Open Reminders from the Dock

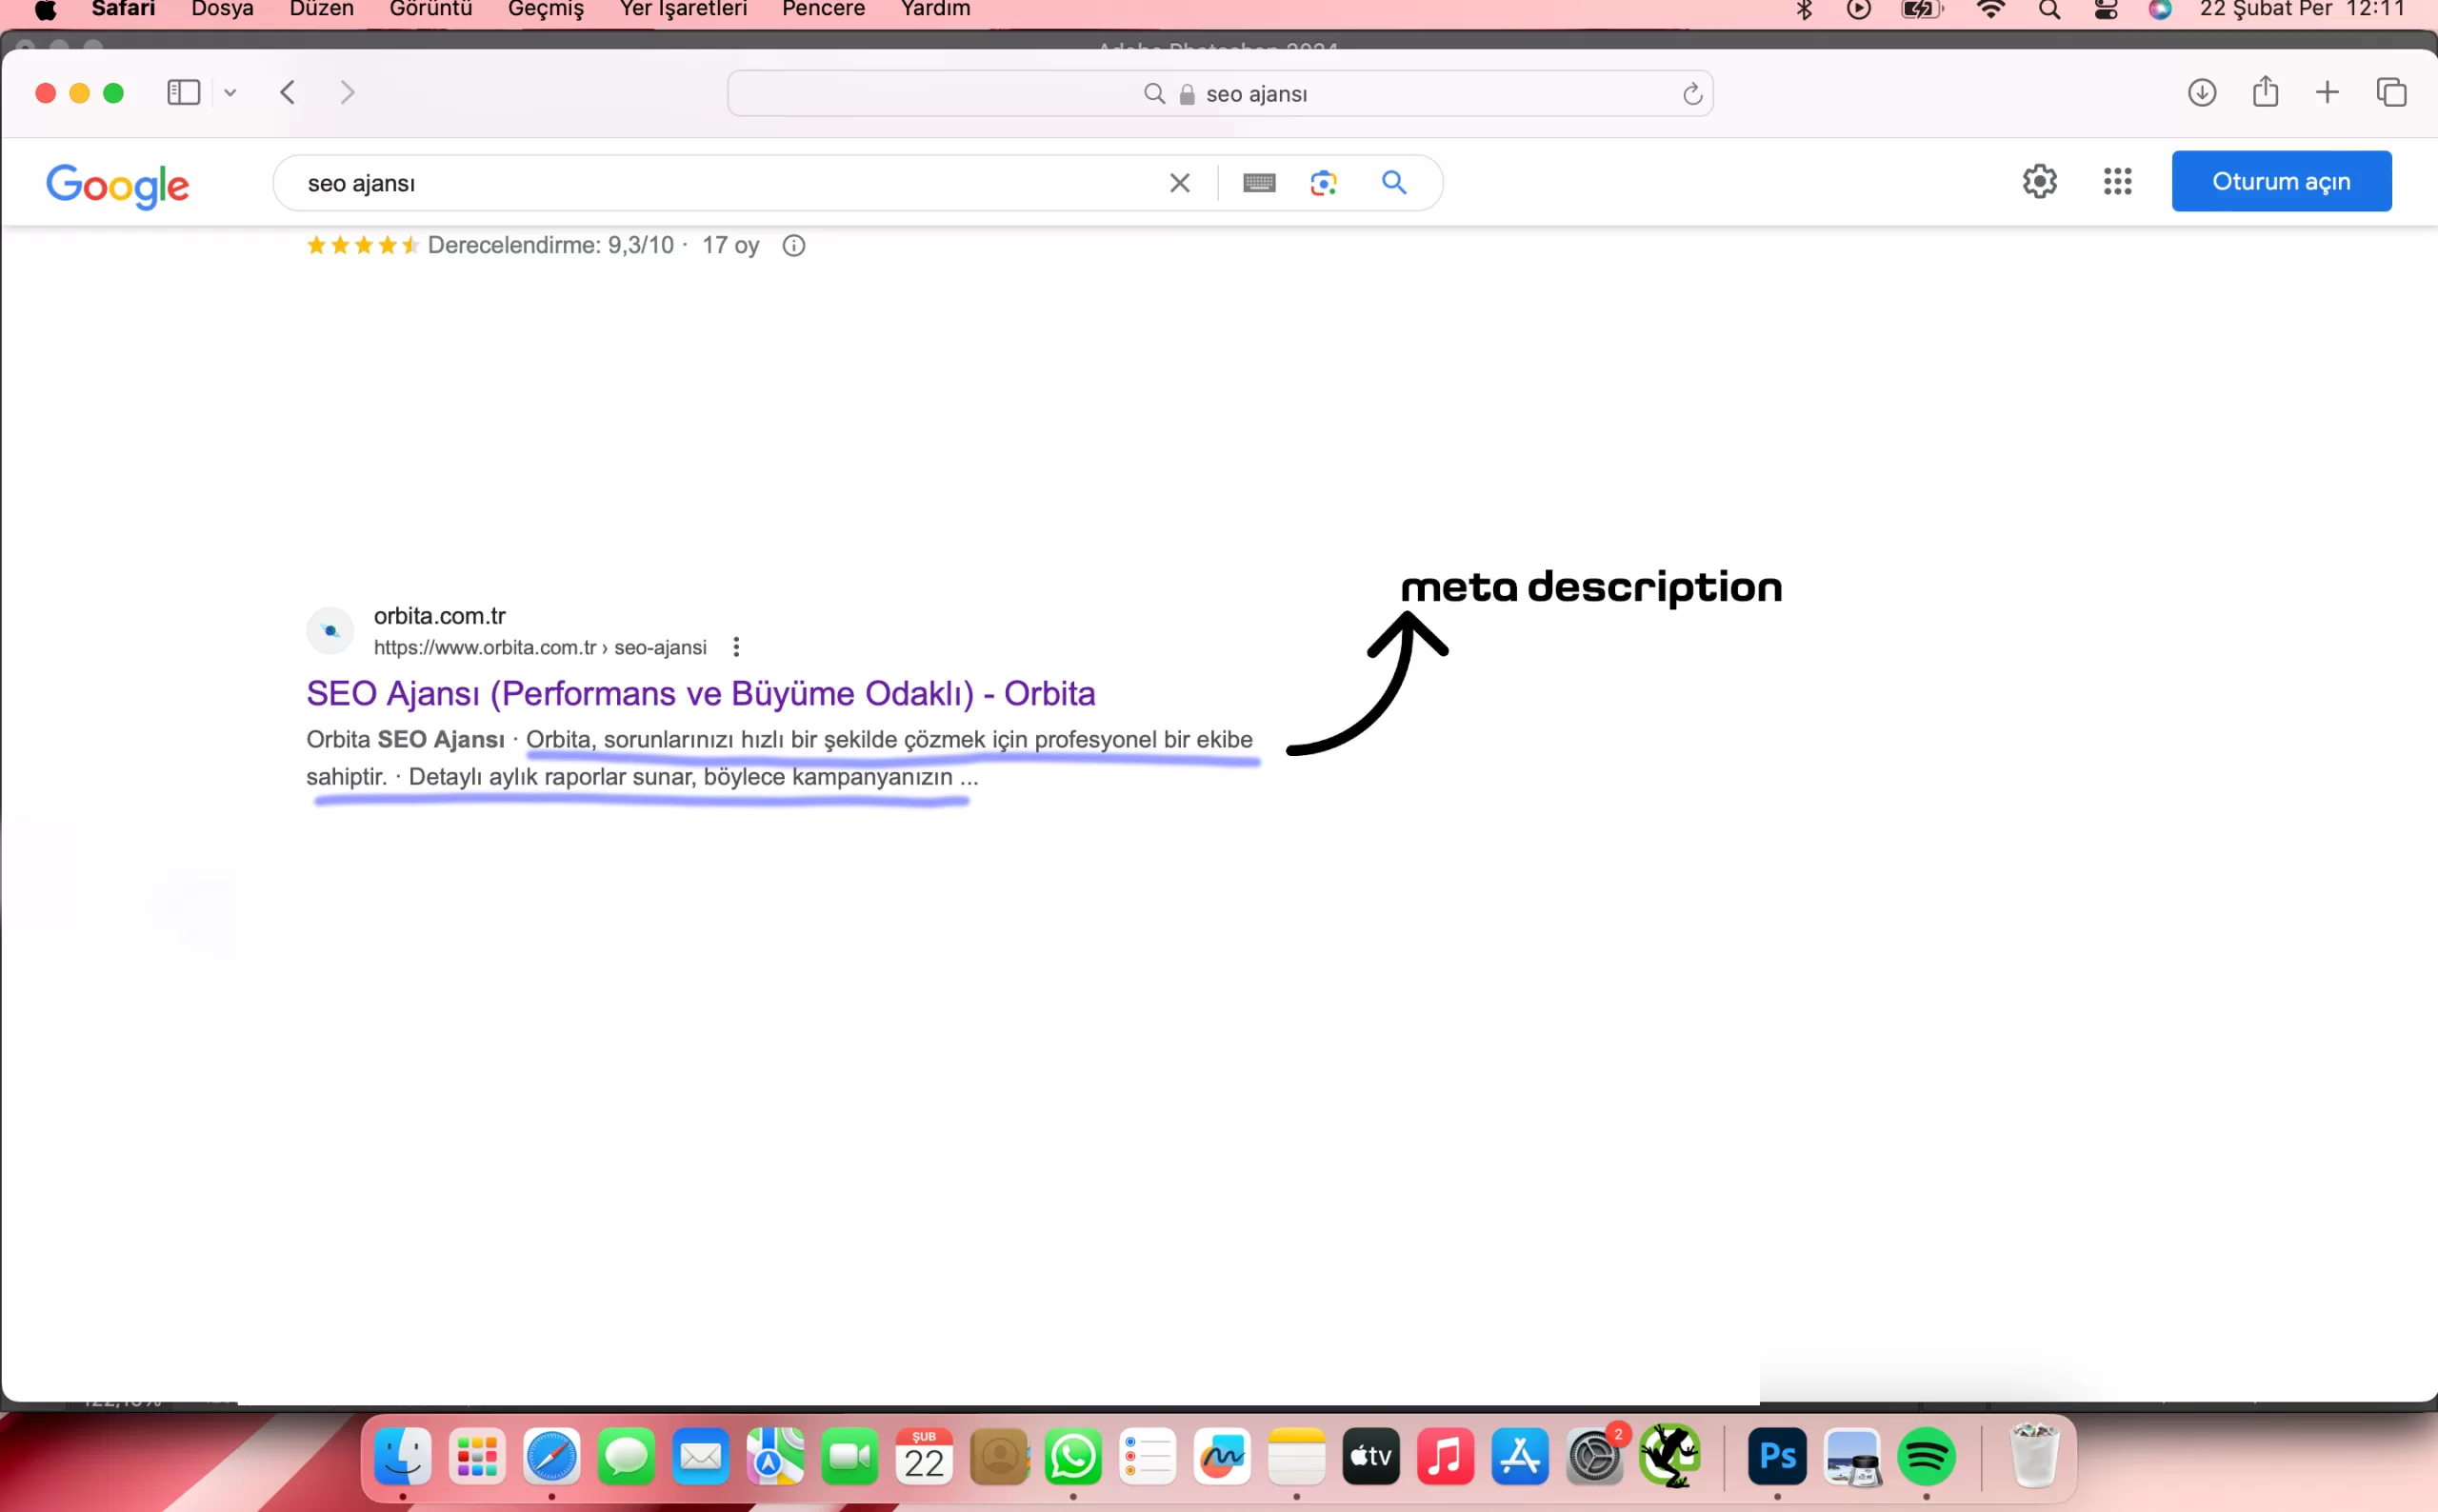(1148, 1457)
